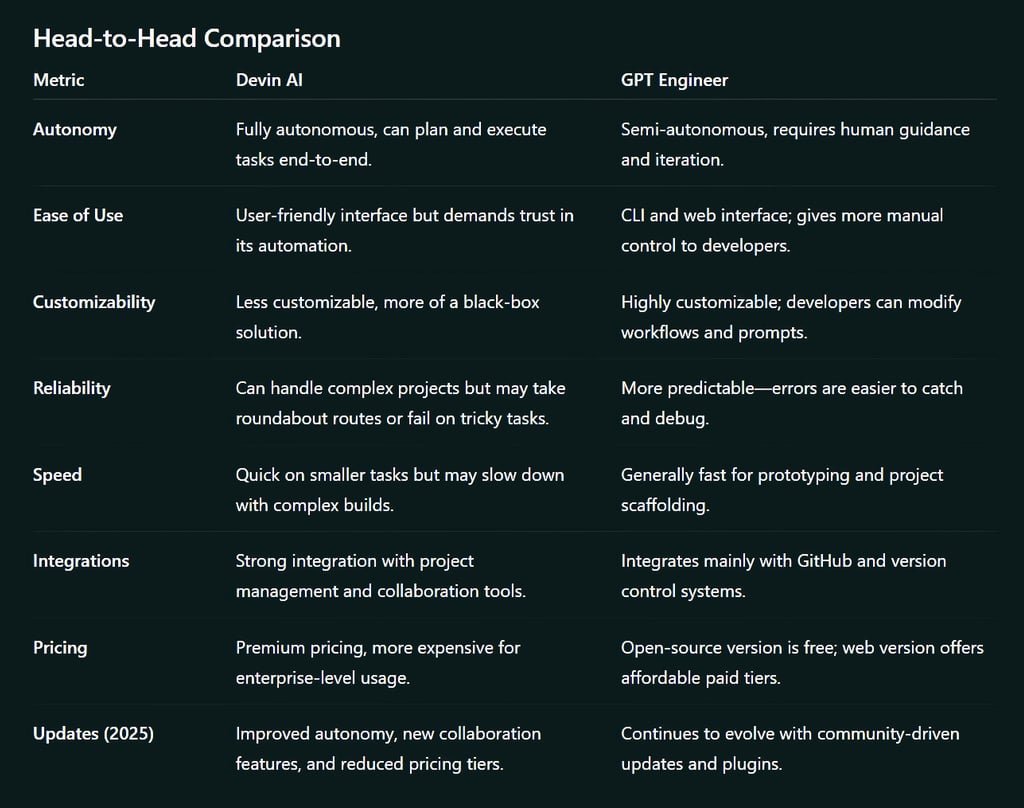Click the Head-to-Head Comparison heading
1024x808 pixels.
[187, 38]
